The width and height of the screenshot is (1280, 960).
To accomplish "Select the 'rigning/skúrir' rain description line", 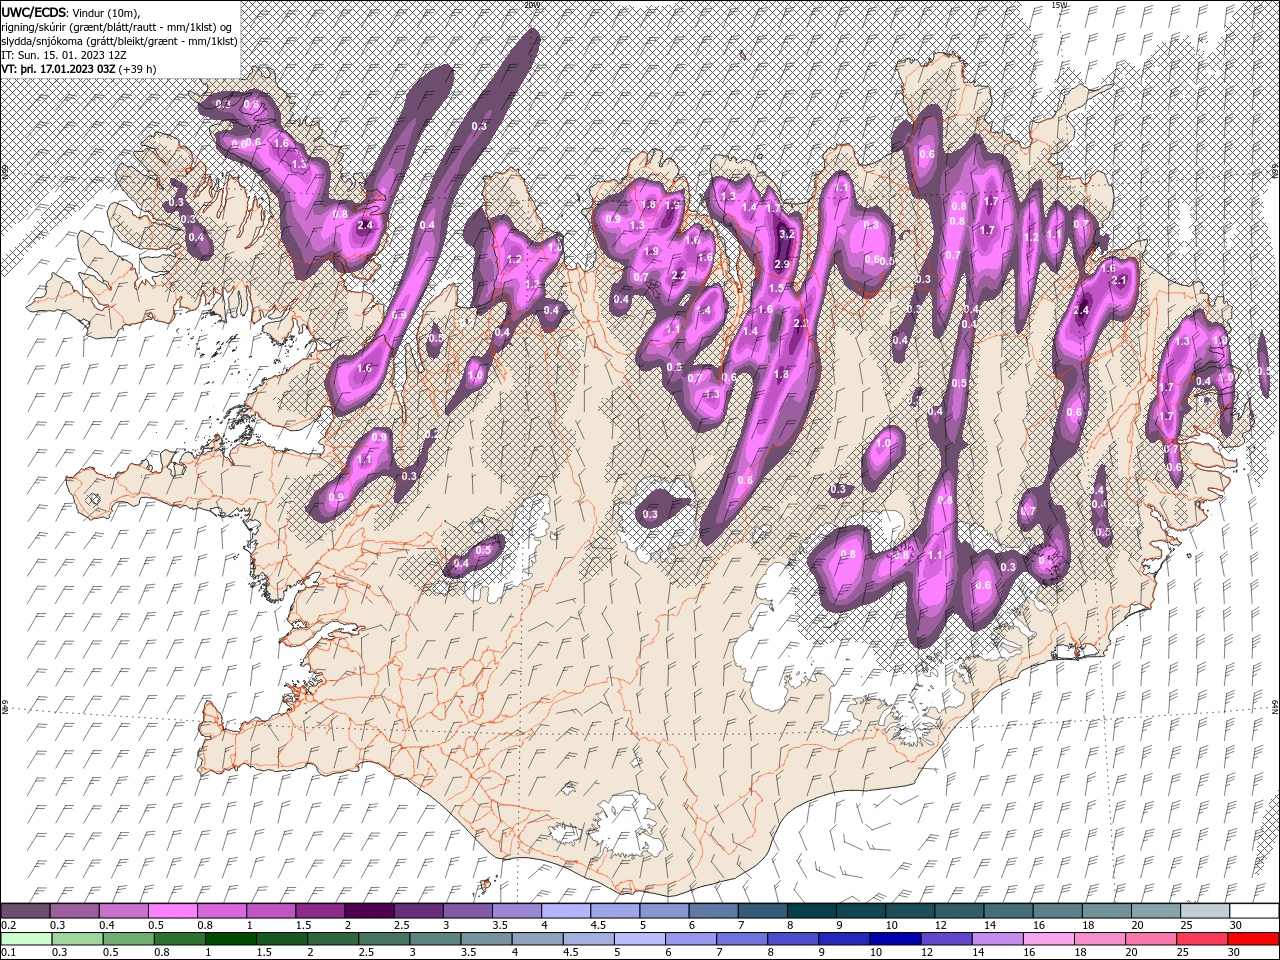I will tap(117, 27).
